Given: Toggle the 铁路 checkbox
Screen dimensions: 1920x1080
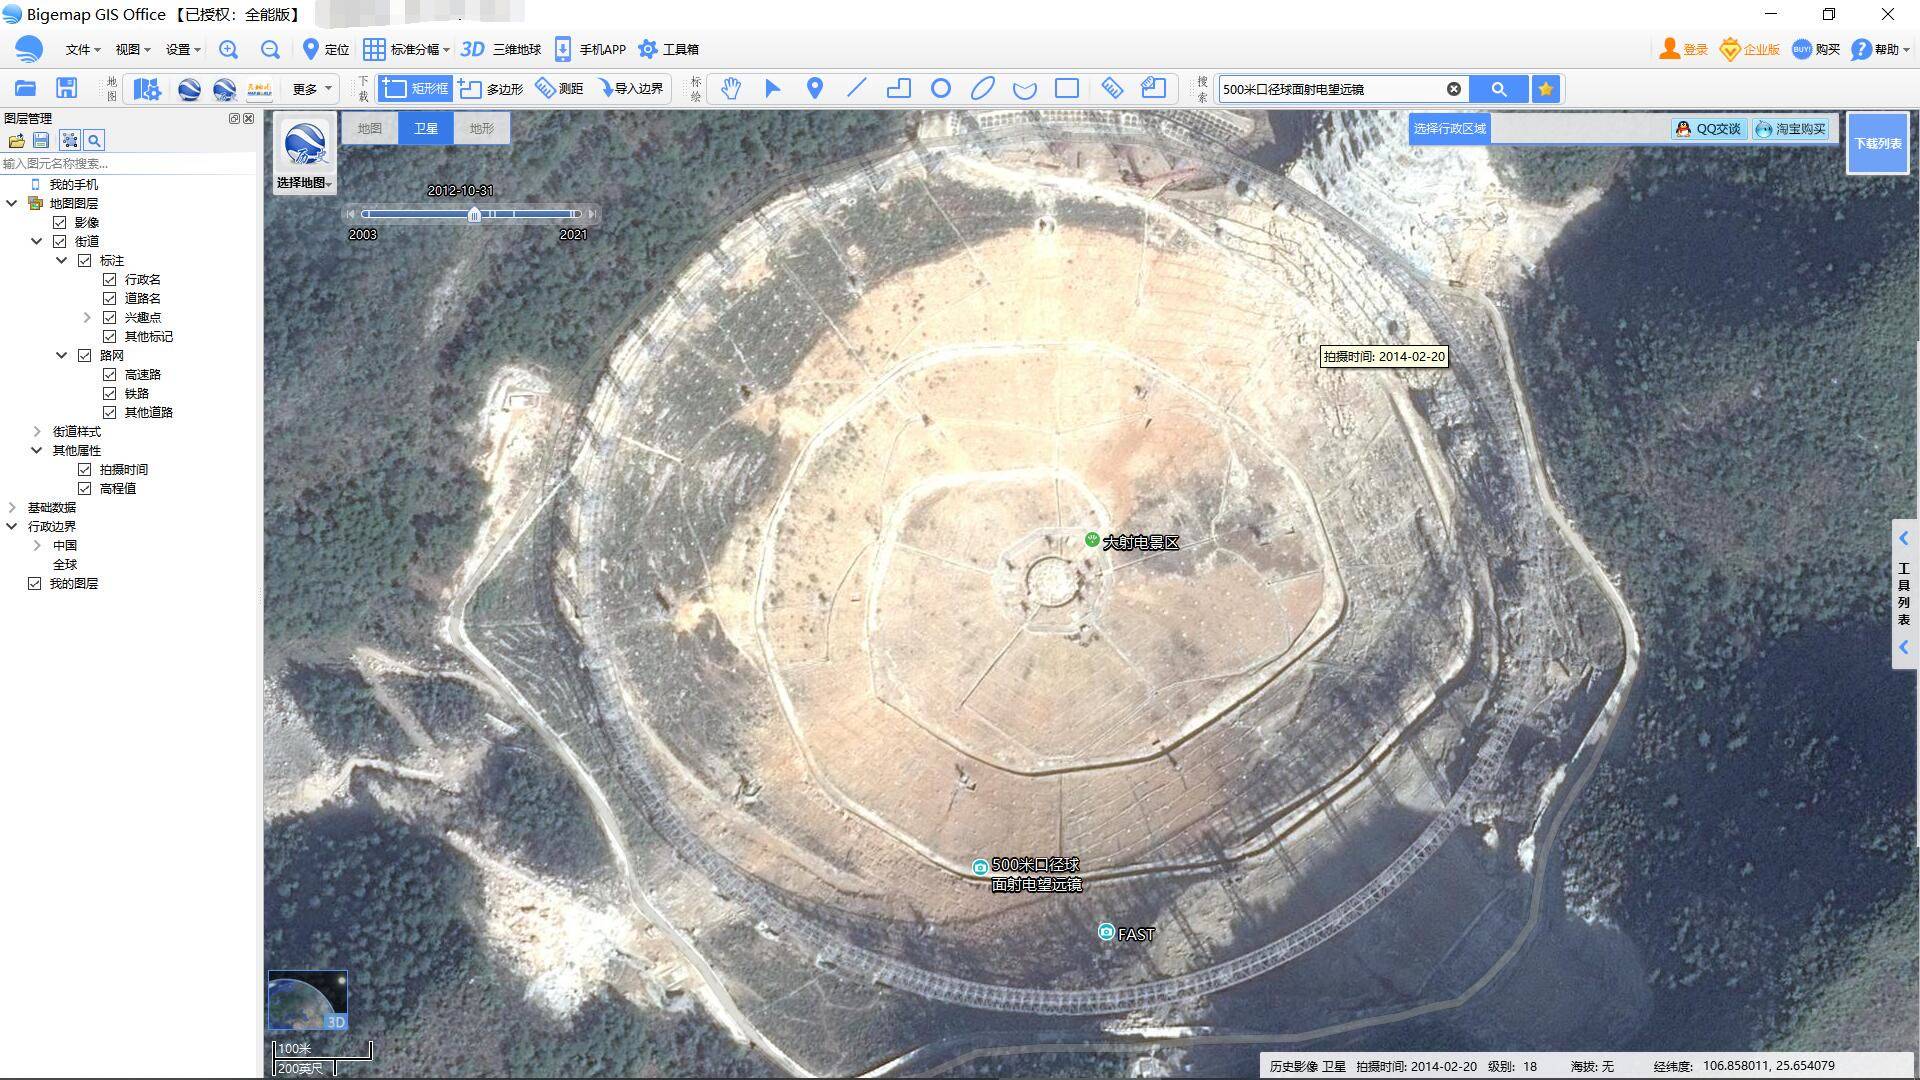Looking at the screenshot, I should pos(110,394).
